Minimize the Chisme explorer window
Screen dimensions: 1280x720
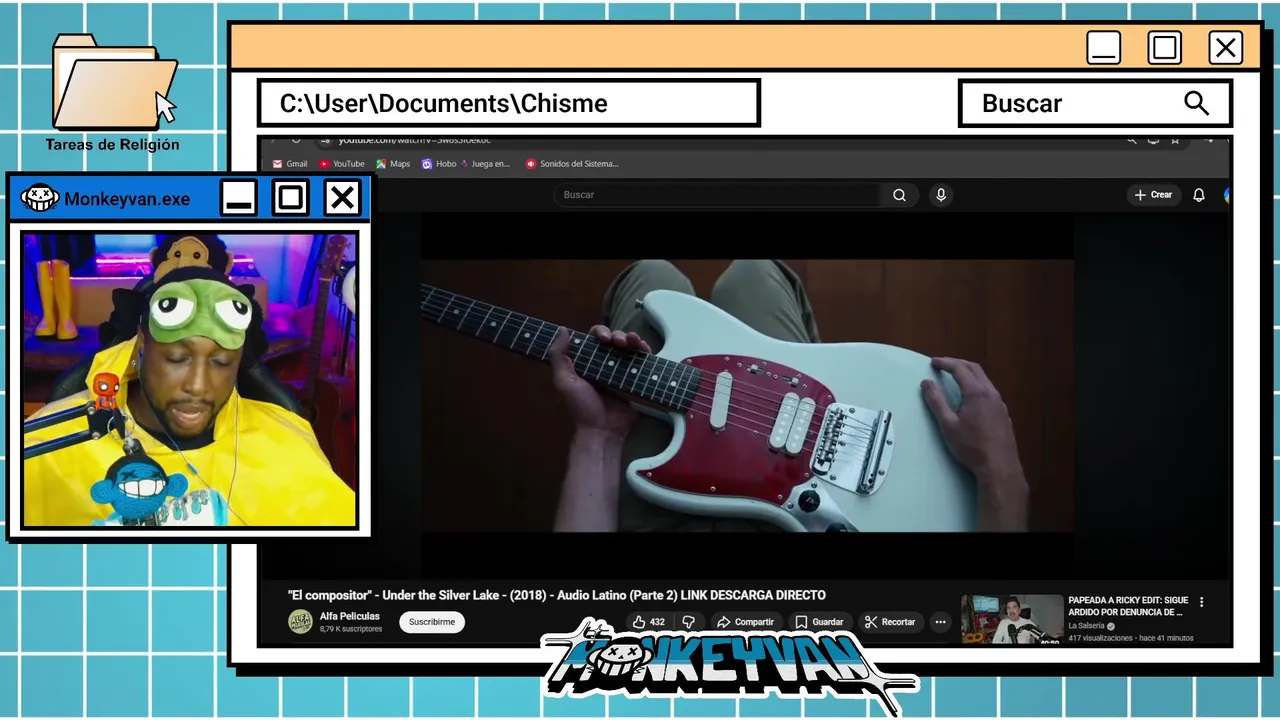[x=1104, y=48]
